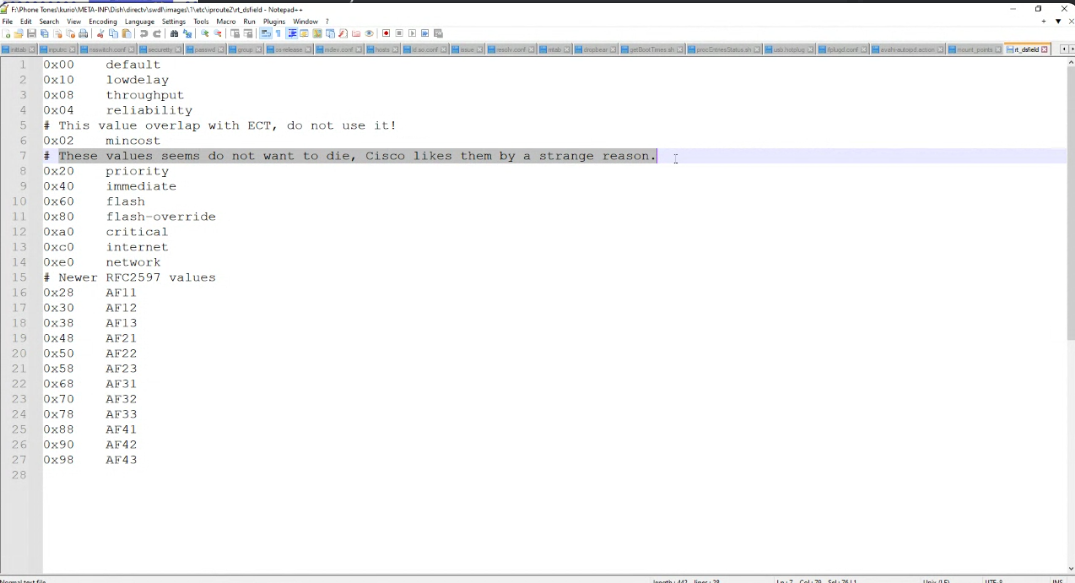Open the Unix (LF) line ending selector
Image resolution: width=1075 pixels, height=583 pixels.
(x=936, y=580)
